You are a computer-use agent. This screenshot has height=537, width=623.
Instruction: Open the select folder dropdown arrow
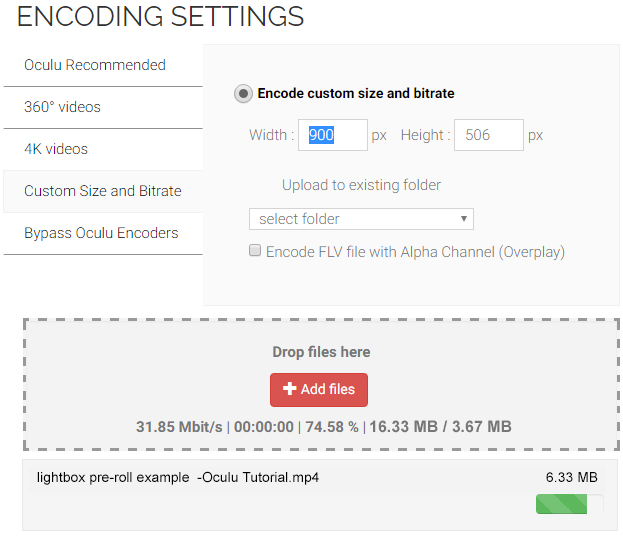point(463,219)
